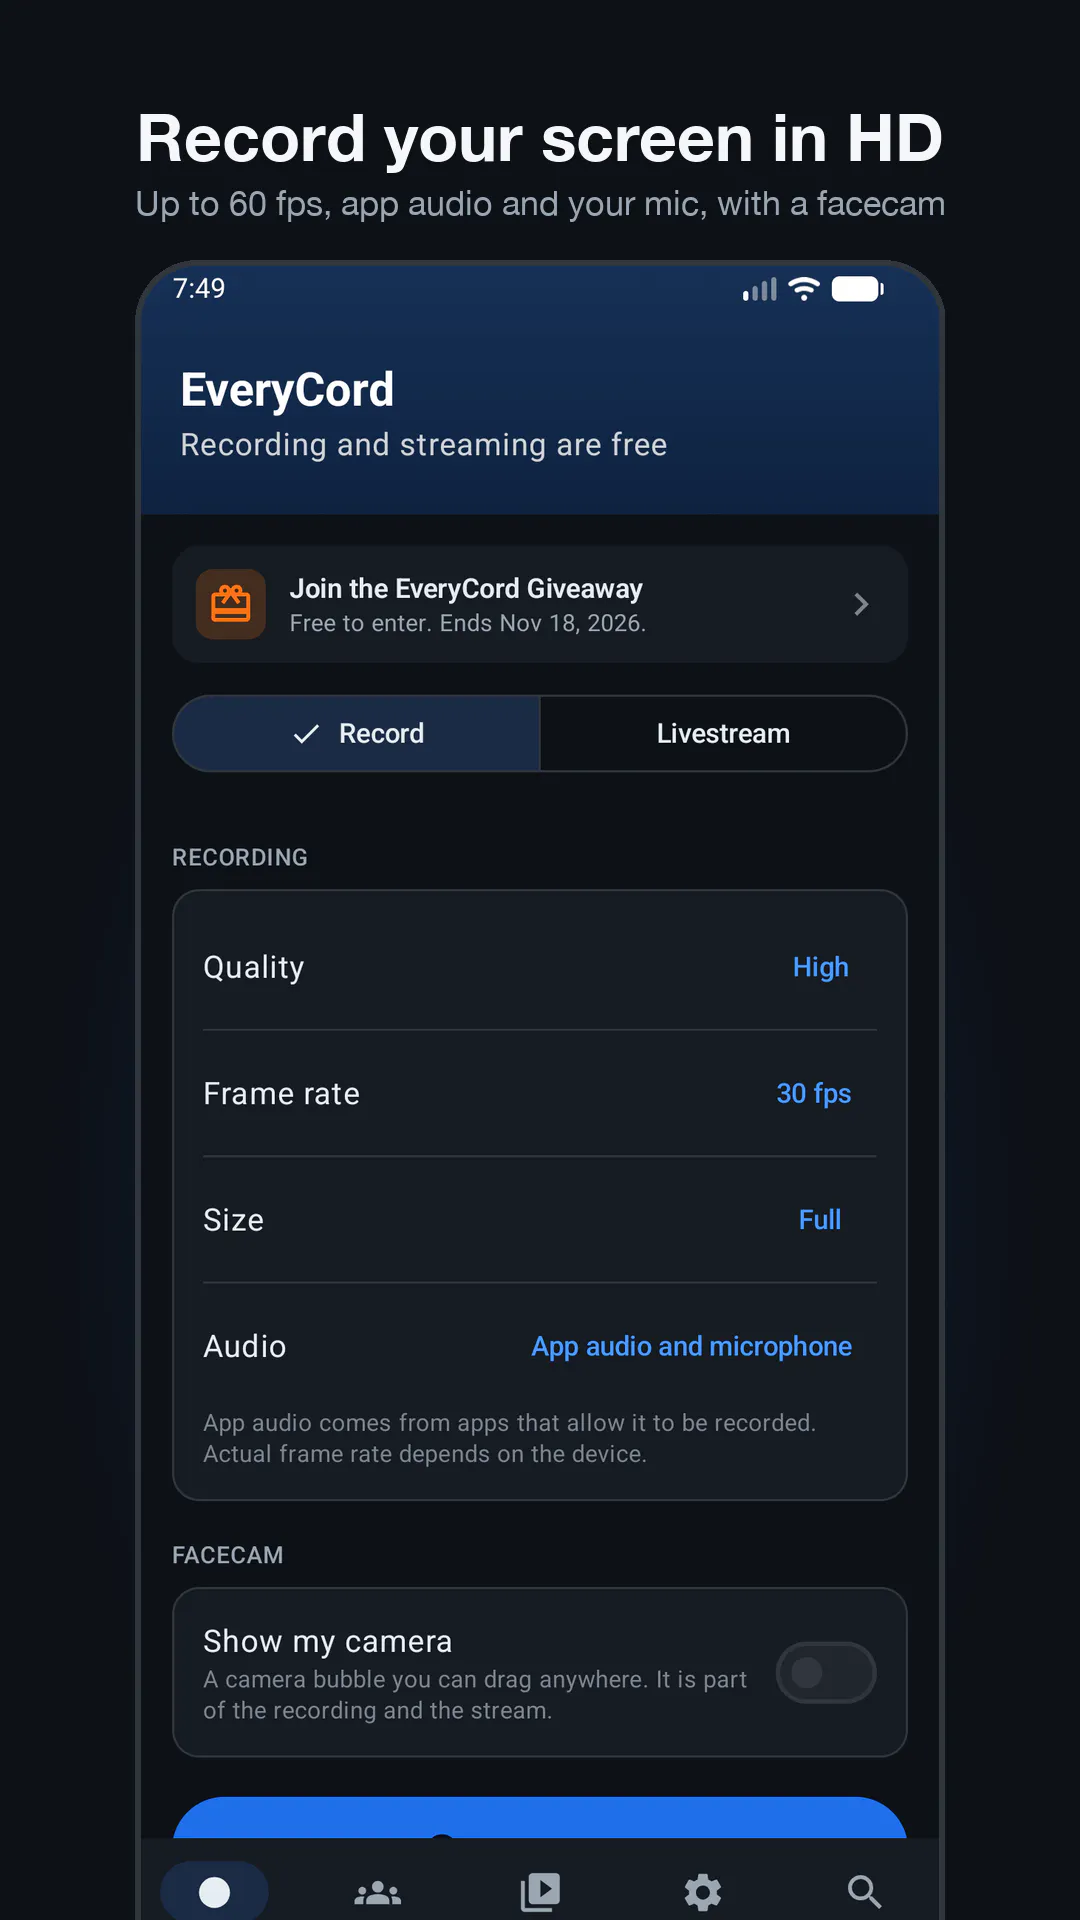
Task: Tap 'Recording and streaming are free' subtitle
Action: 424,445
